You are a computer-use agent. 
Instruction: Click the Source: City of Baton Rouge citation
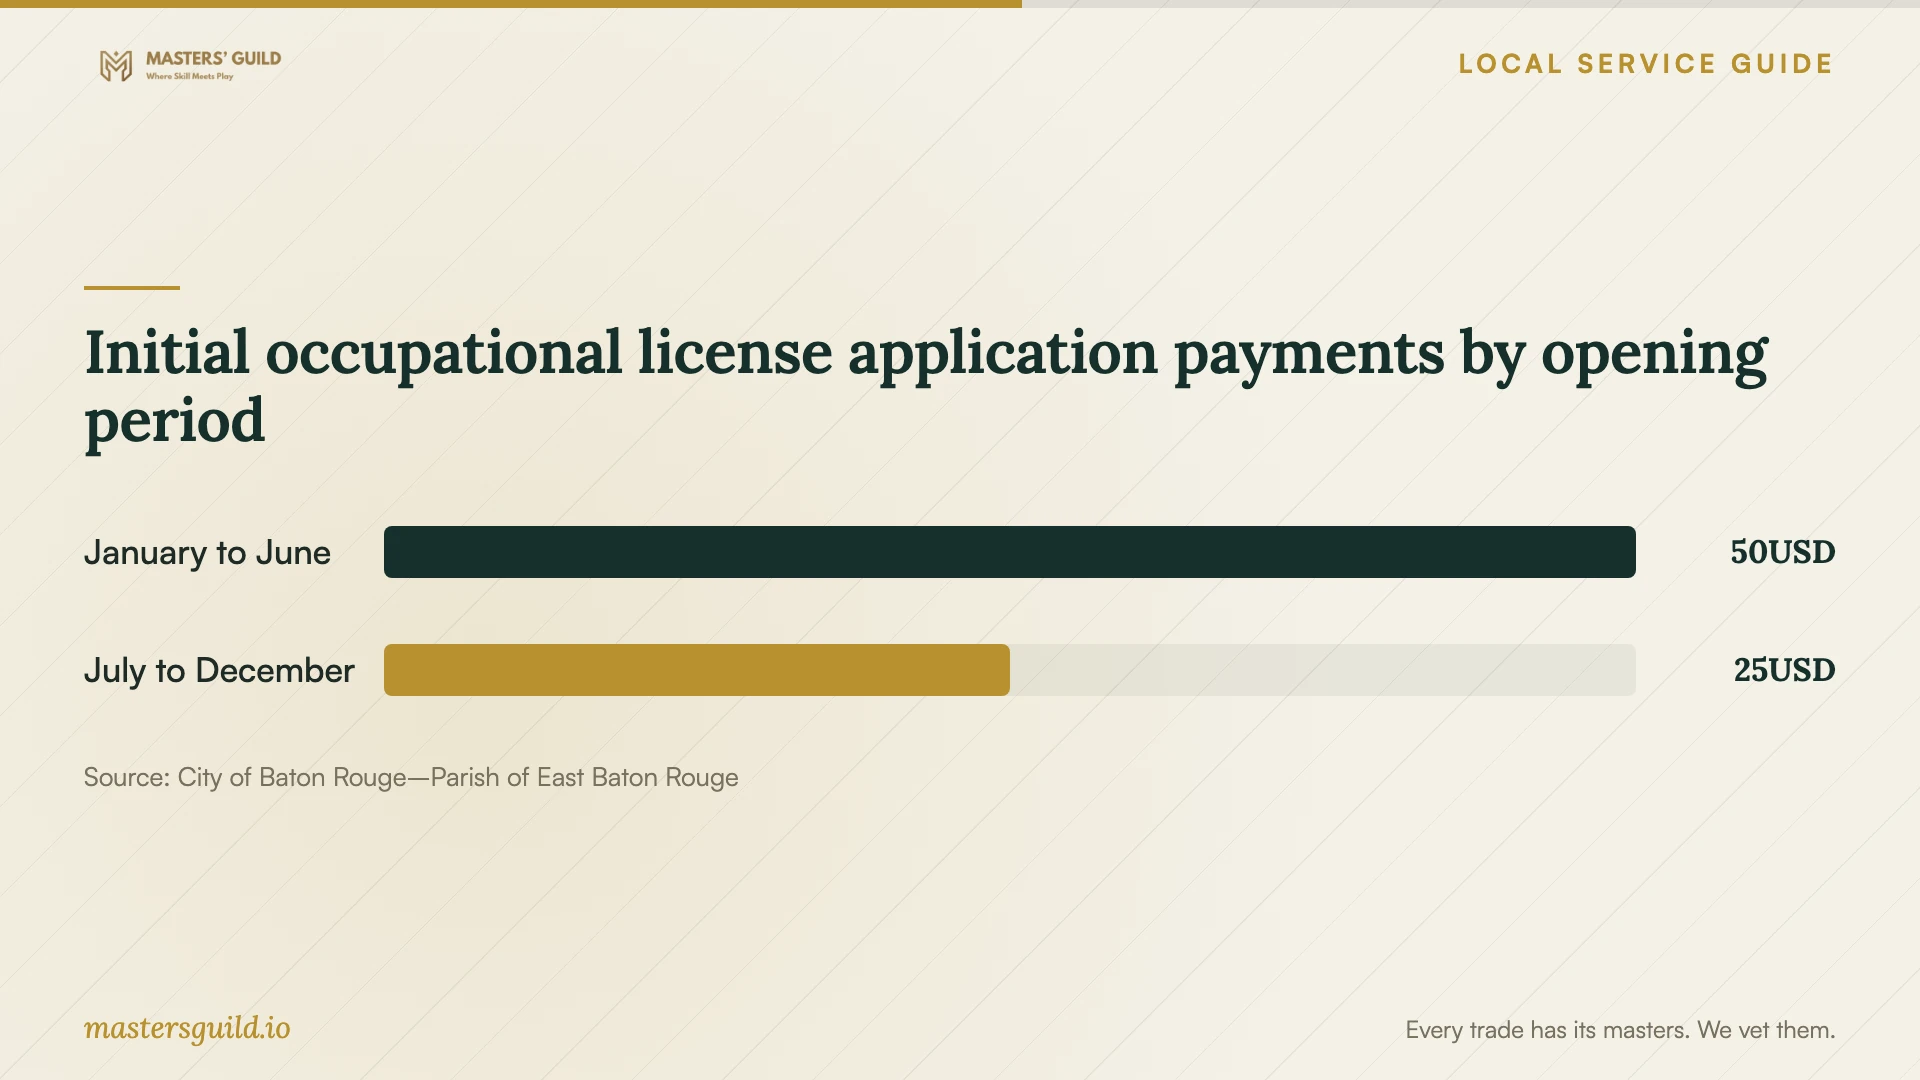coord(411,777)
